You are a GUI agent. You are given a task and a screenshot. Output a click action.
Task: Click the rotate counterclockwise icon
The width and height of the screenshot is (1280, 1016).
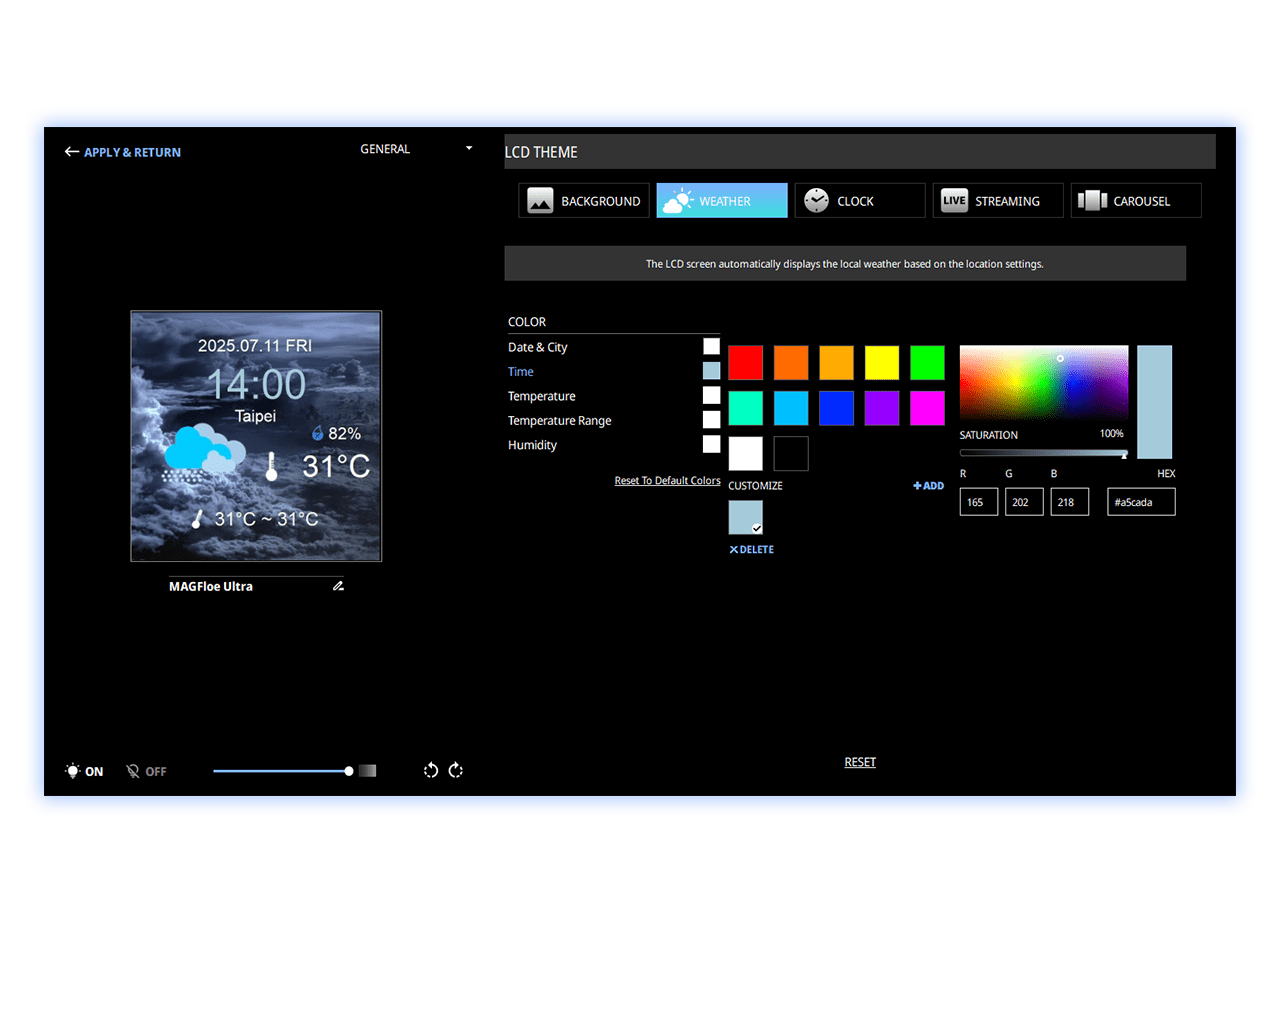pos(431,770)
